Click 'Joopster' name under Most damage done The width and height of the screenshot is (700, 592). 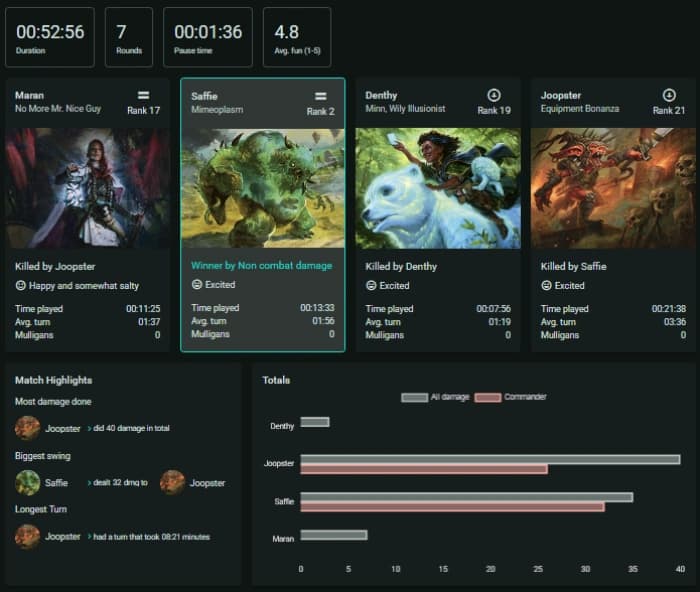point(63,429)
